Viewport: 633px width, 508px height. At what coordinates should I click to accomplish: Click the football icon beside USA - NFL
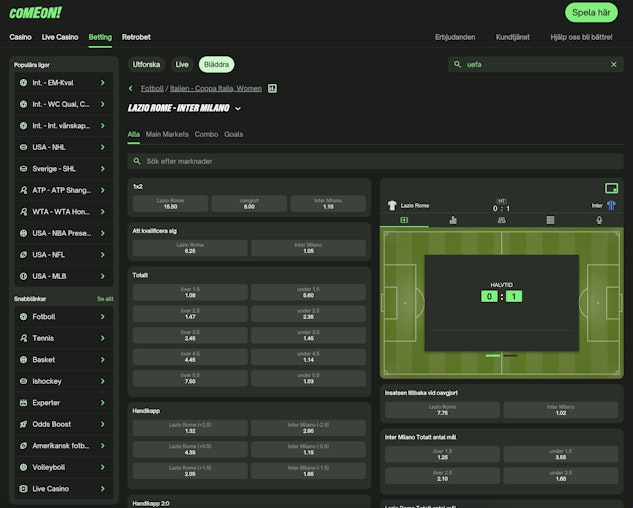pos(23,255)
